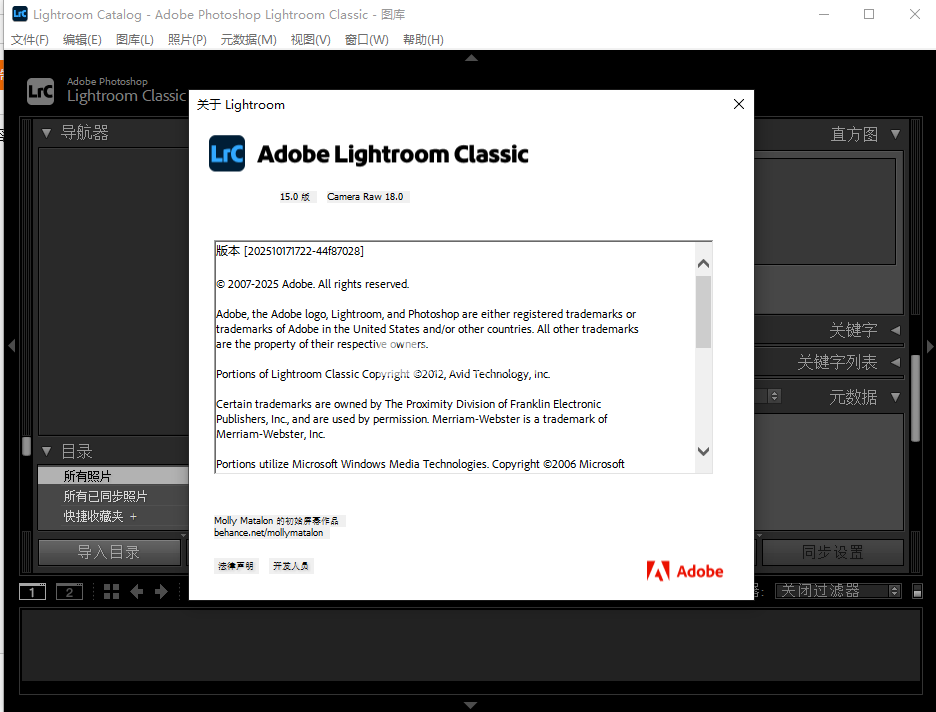Viewport: 936px width, 712px height.
Task: Open the 帮助(H) menu
Action: pos(423,39)
